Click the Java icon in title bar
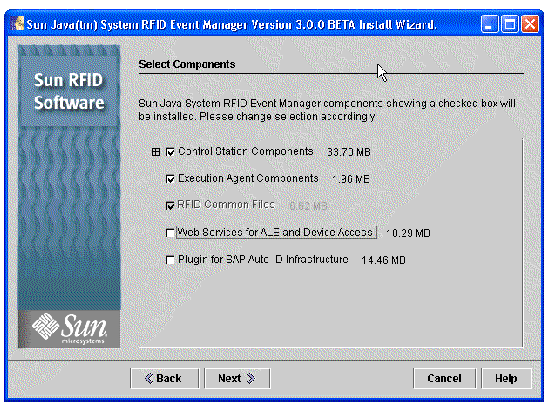 17,24
